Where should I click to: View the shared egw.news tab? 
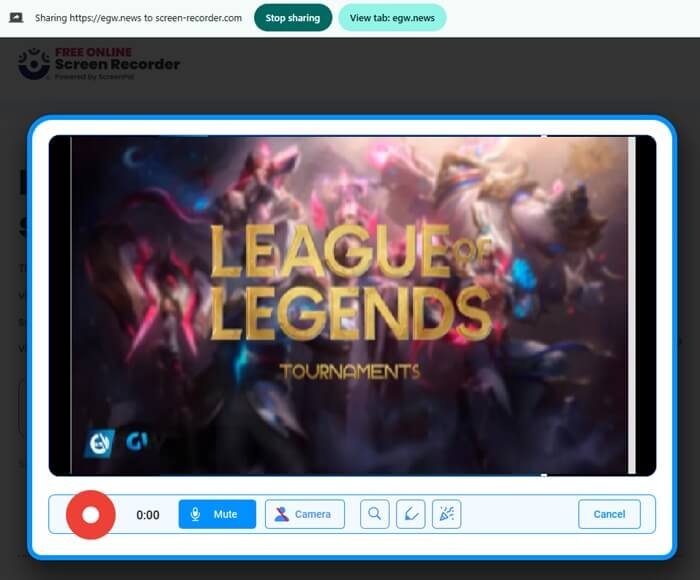click(x=392, y=18)
